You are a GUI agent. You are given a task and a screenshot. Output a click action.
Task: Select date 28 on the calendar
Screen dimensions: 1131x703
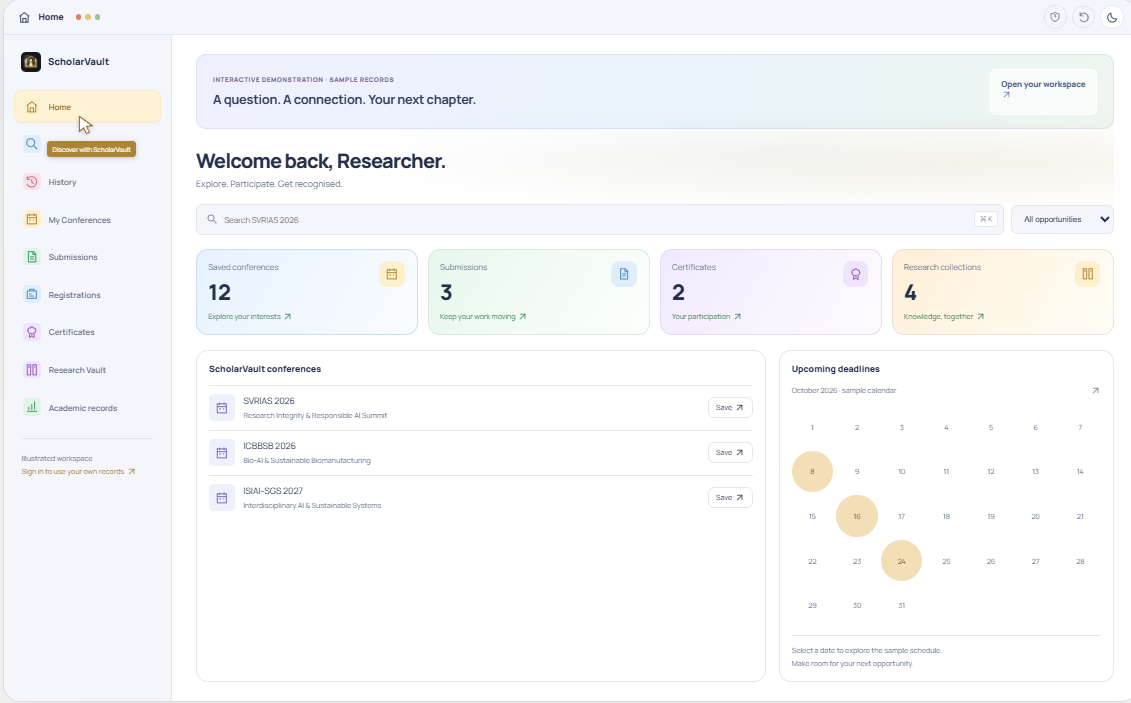point(1080,561)
